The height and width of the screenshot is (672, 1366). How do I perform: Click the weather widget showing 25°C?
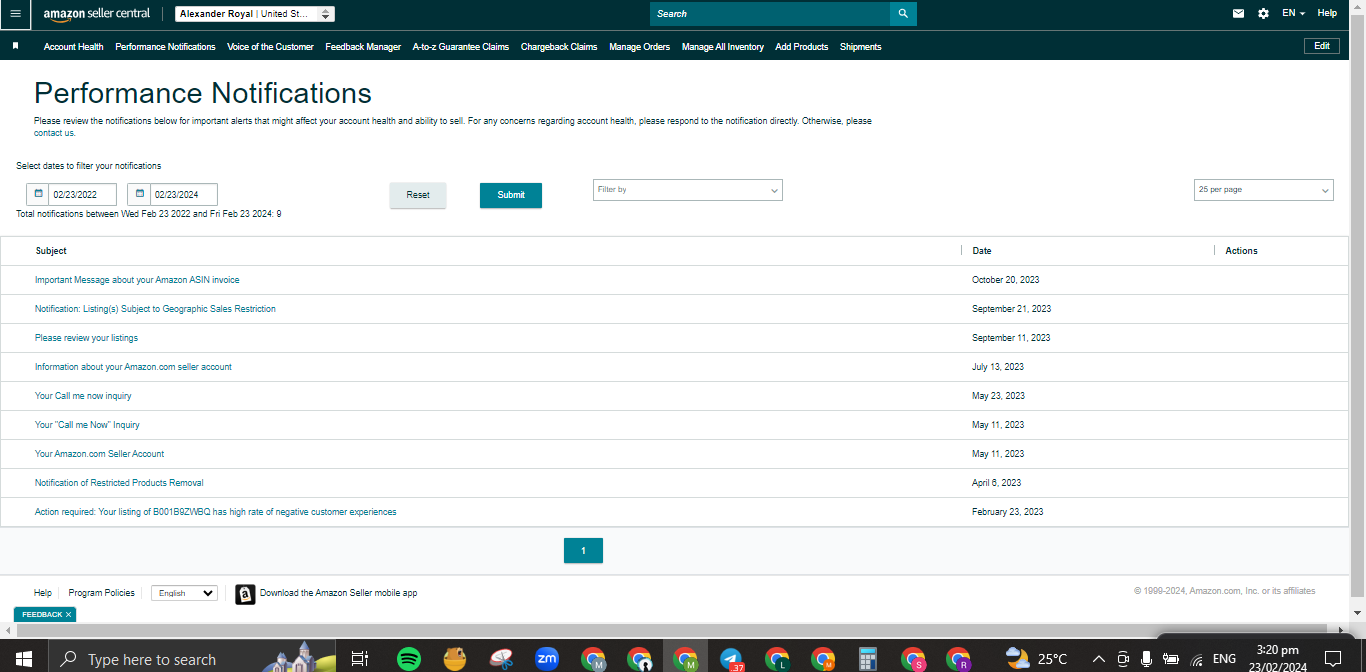[x=1037, y=659]
